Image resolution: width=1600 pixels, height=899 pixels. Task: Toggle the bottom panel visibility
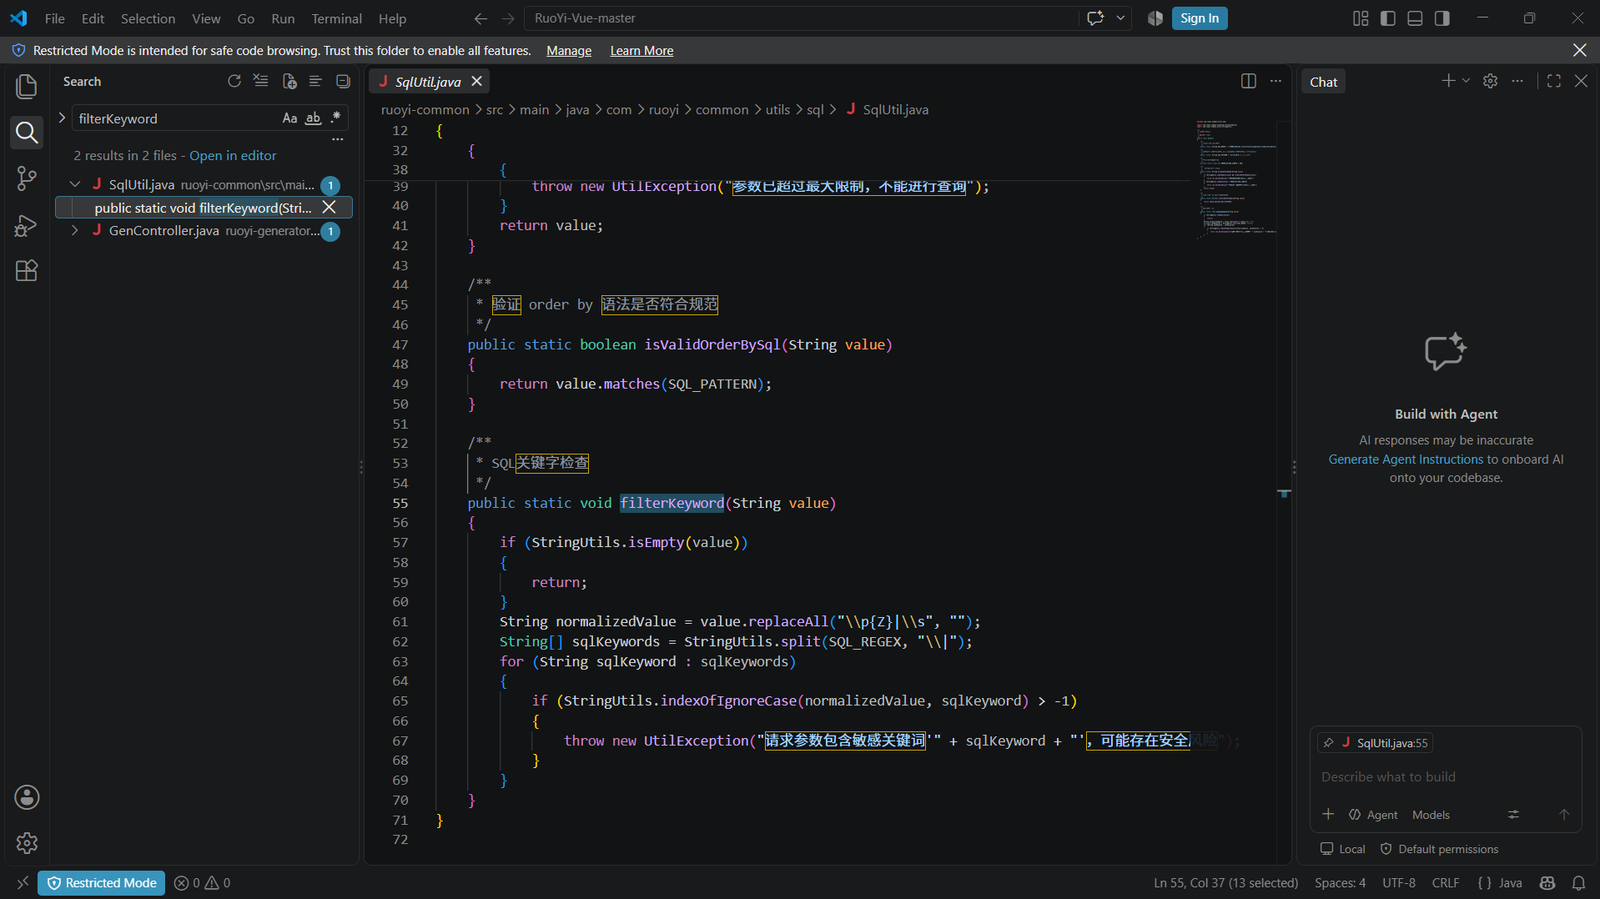tap(1415, 18)
